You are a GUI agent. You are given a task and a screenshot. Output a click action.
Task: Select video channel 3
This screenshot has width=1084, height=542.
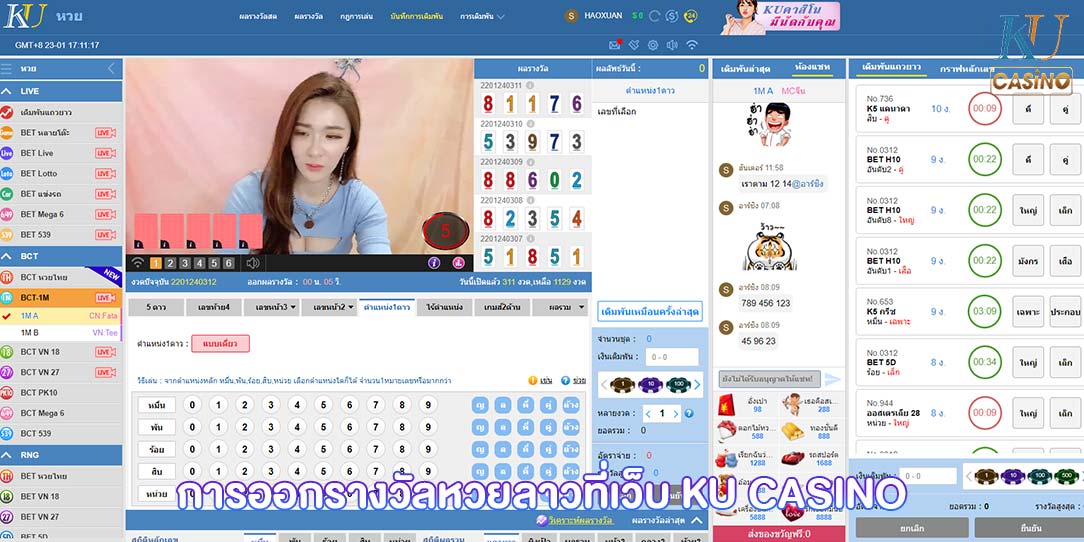point(185,263)
